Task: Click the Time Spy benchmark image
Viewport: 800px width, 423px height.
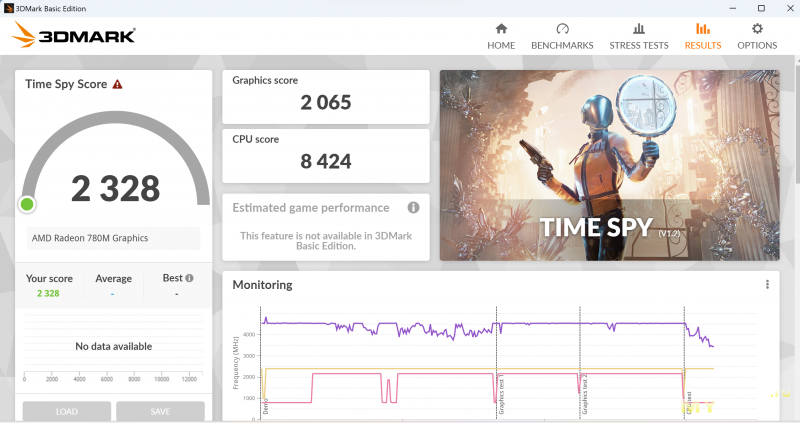Action: pyautogui.click(x=610, y=165)
